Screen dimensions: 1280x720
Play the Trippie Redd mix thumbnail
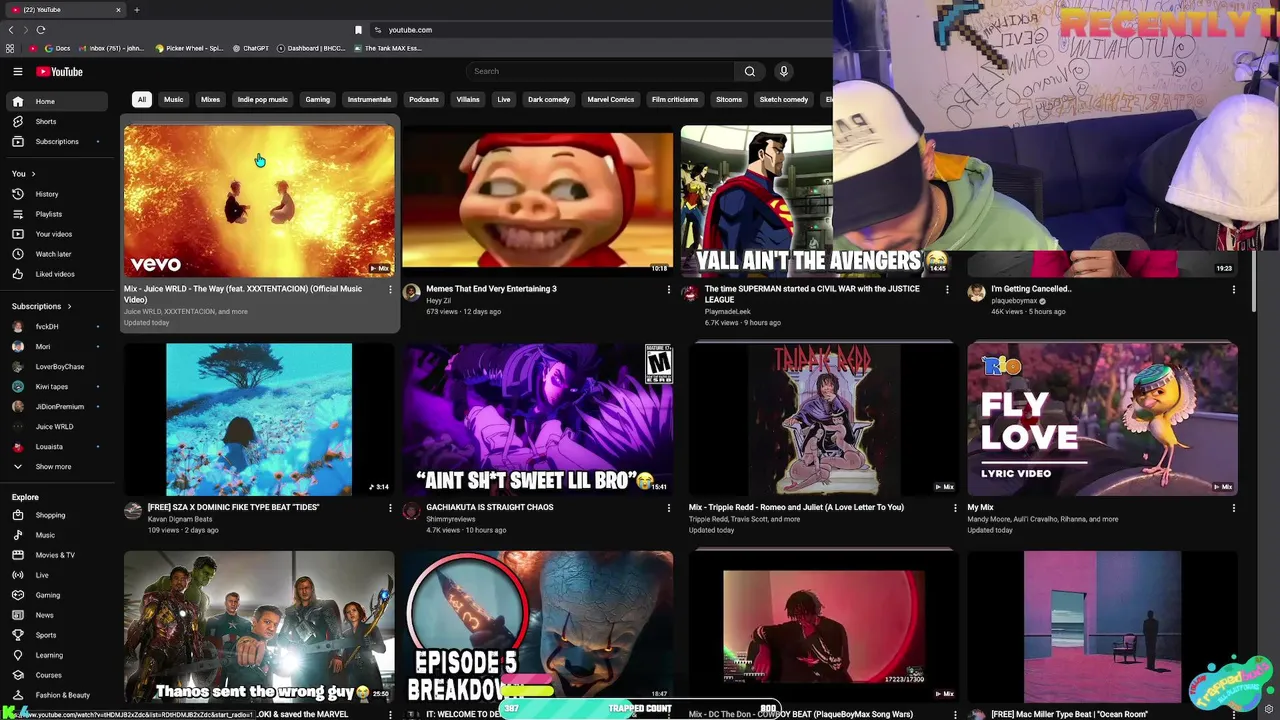pyautogui.click(x=823, y=419)
